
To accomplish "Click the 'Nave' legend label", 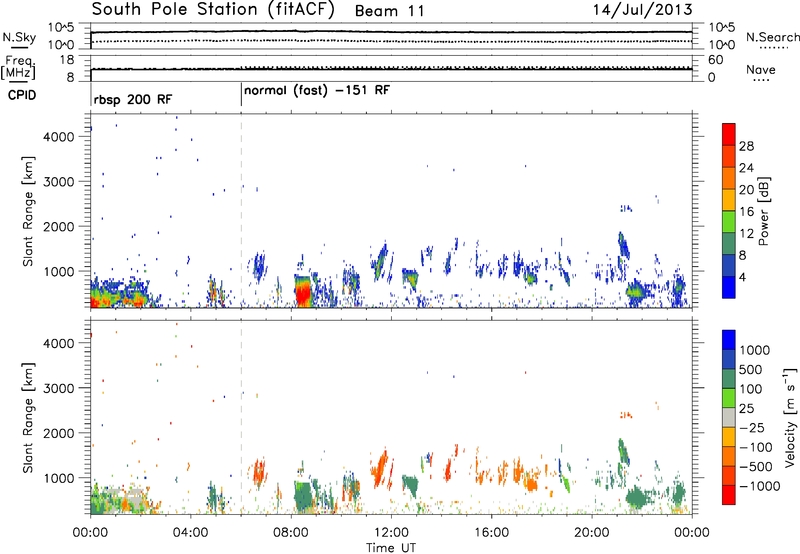I will 761,70.
